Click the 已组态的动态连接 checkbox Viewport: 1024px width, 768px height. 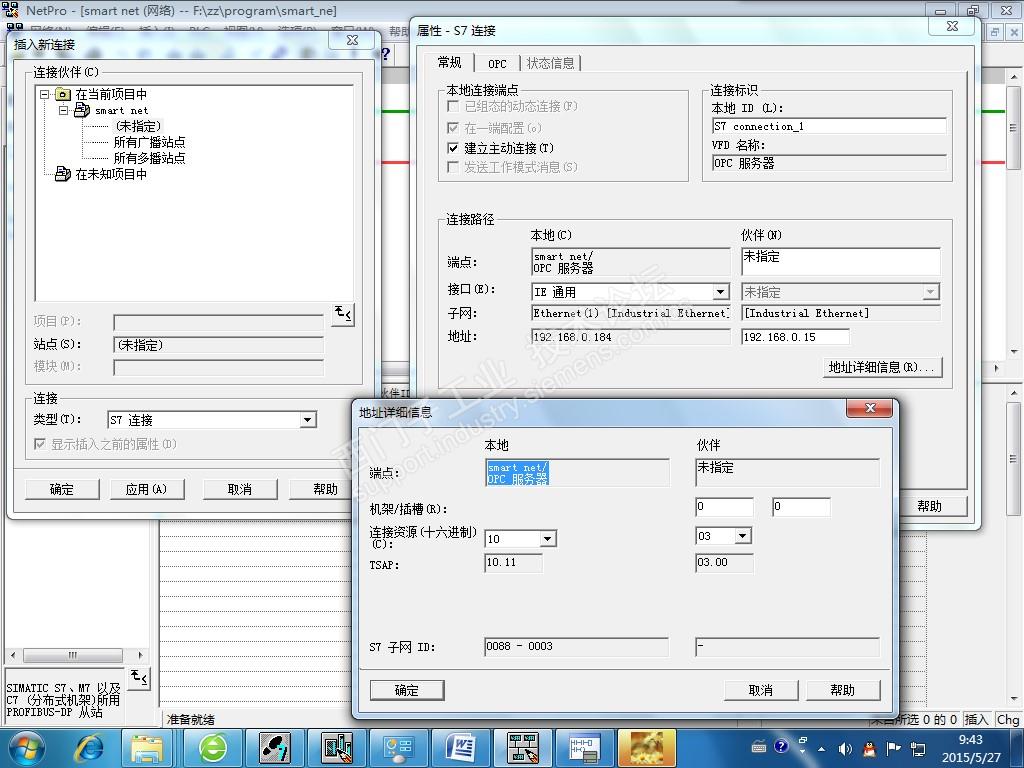(x=453, y=106)
